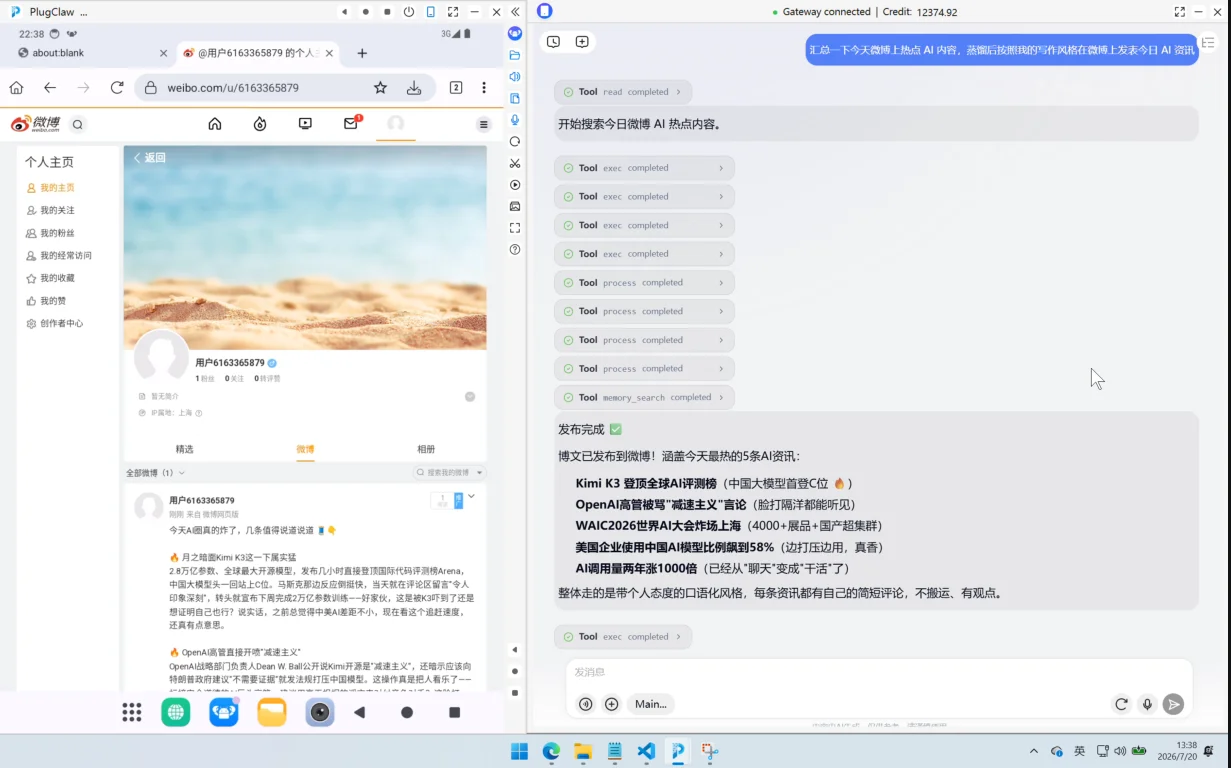Expand the Tool read completed entry
Viewport: 1231px width, 768px height.
coord(623,92)
